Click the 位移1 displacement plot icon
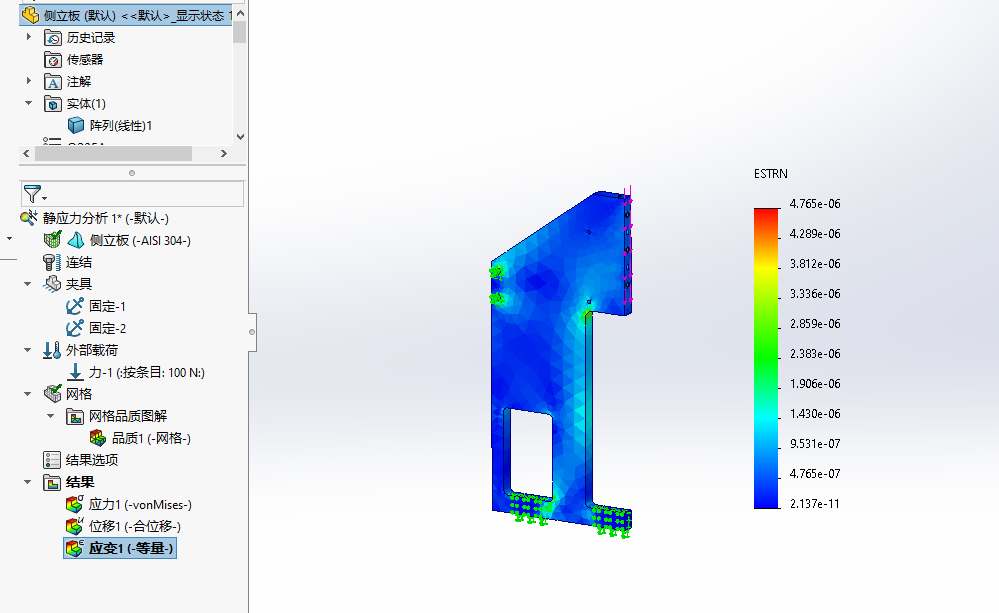This screenshot has height=613, width=999. click(75, 526)
